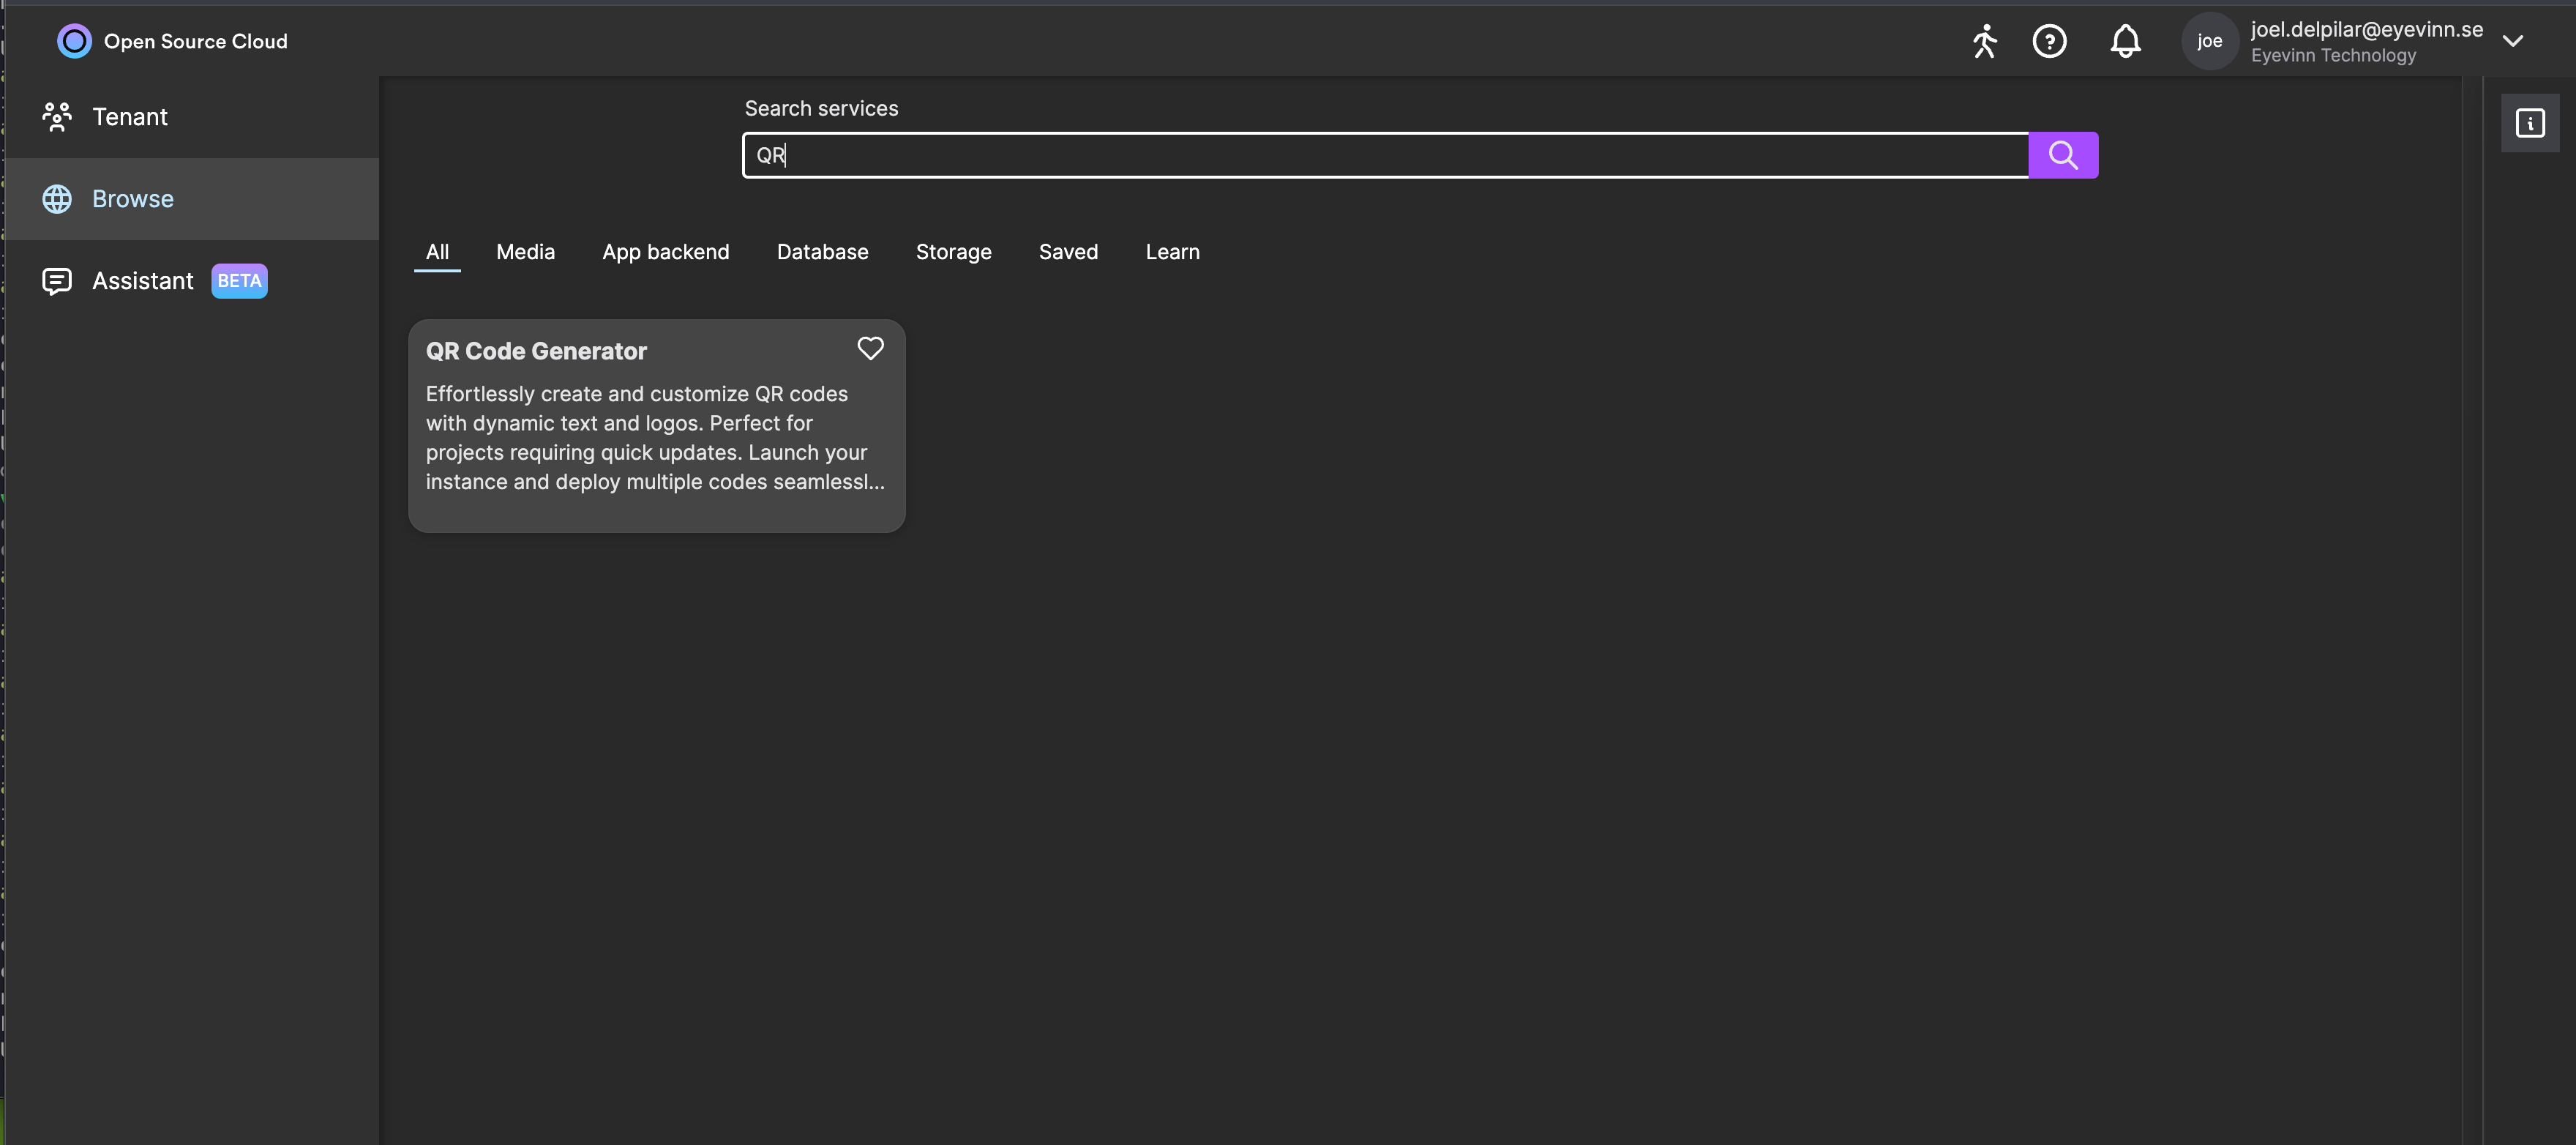The width and height of the screenshot is (2576, 1145).
Task: Click the Tenant people icon
Action: [x=57, y=117]
